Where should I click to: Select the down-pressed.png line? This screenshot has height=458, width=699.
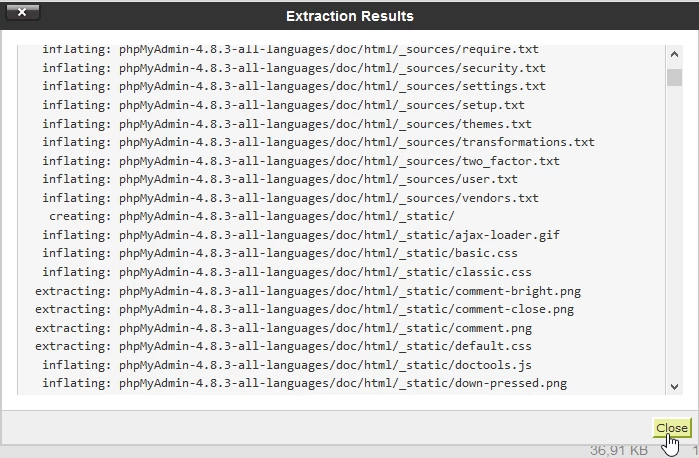click(304, 383)
